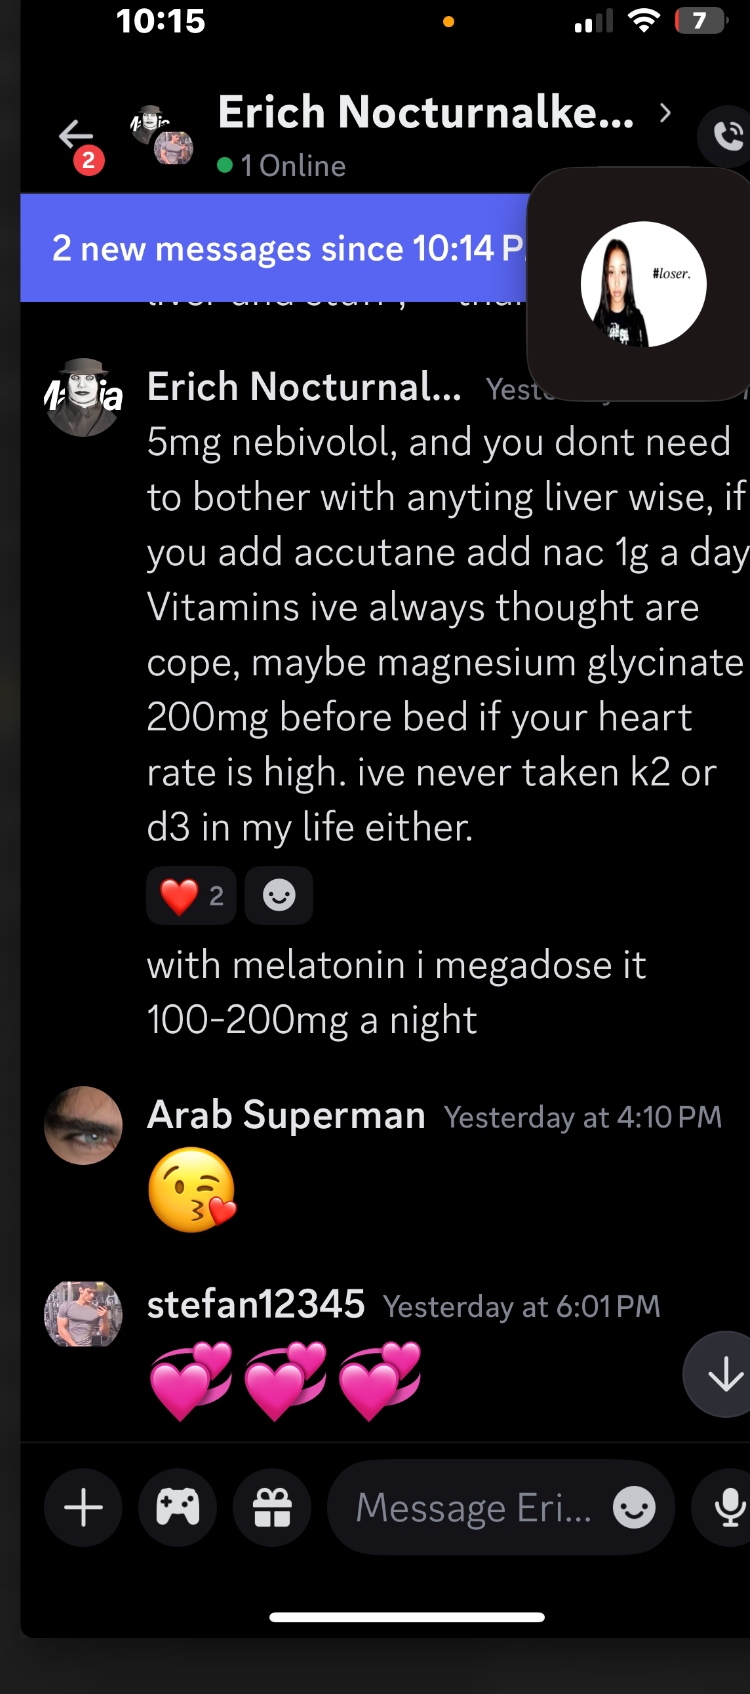Start a voice call with phone icon
The width and height of the screenshot is (750, 1694).
(x=727, y=135)
